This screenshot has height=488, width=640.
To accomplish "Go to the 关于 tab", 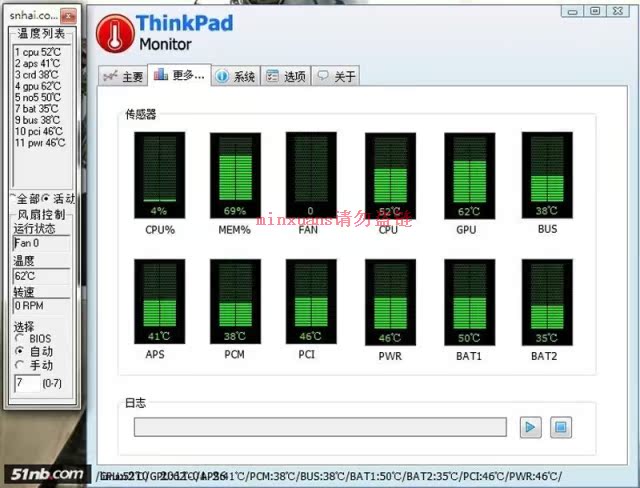I will (x=336, y=76).
